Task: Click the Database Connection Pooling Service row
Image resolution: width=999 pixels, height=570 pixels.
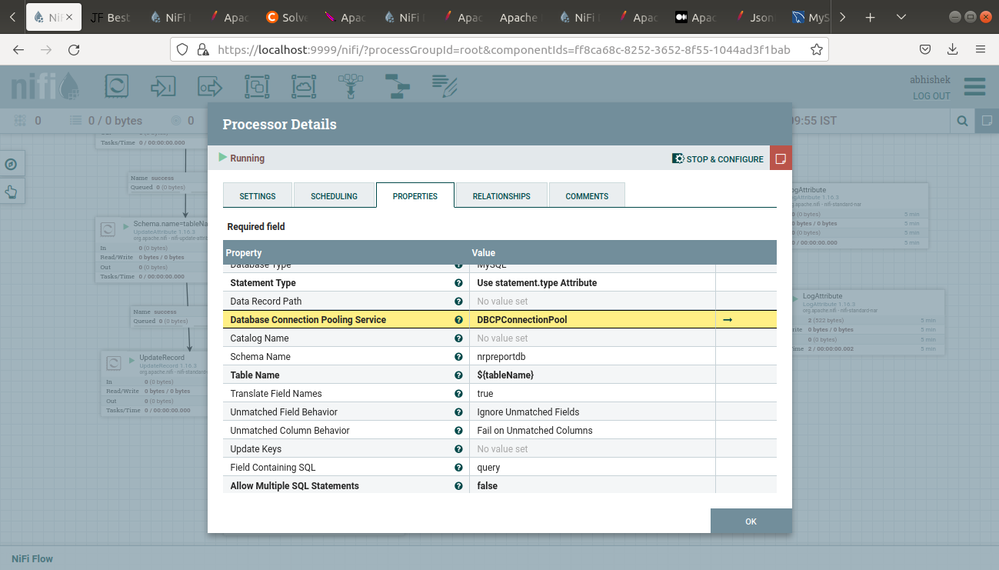Action: coord(500,320)
